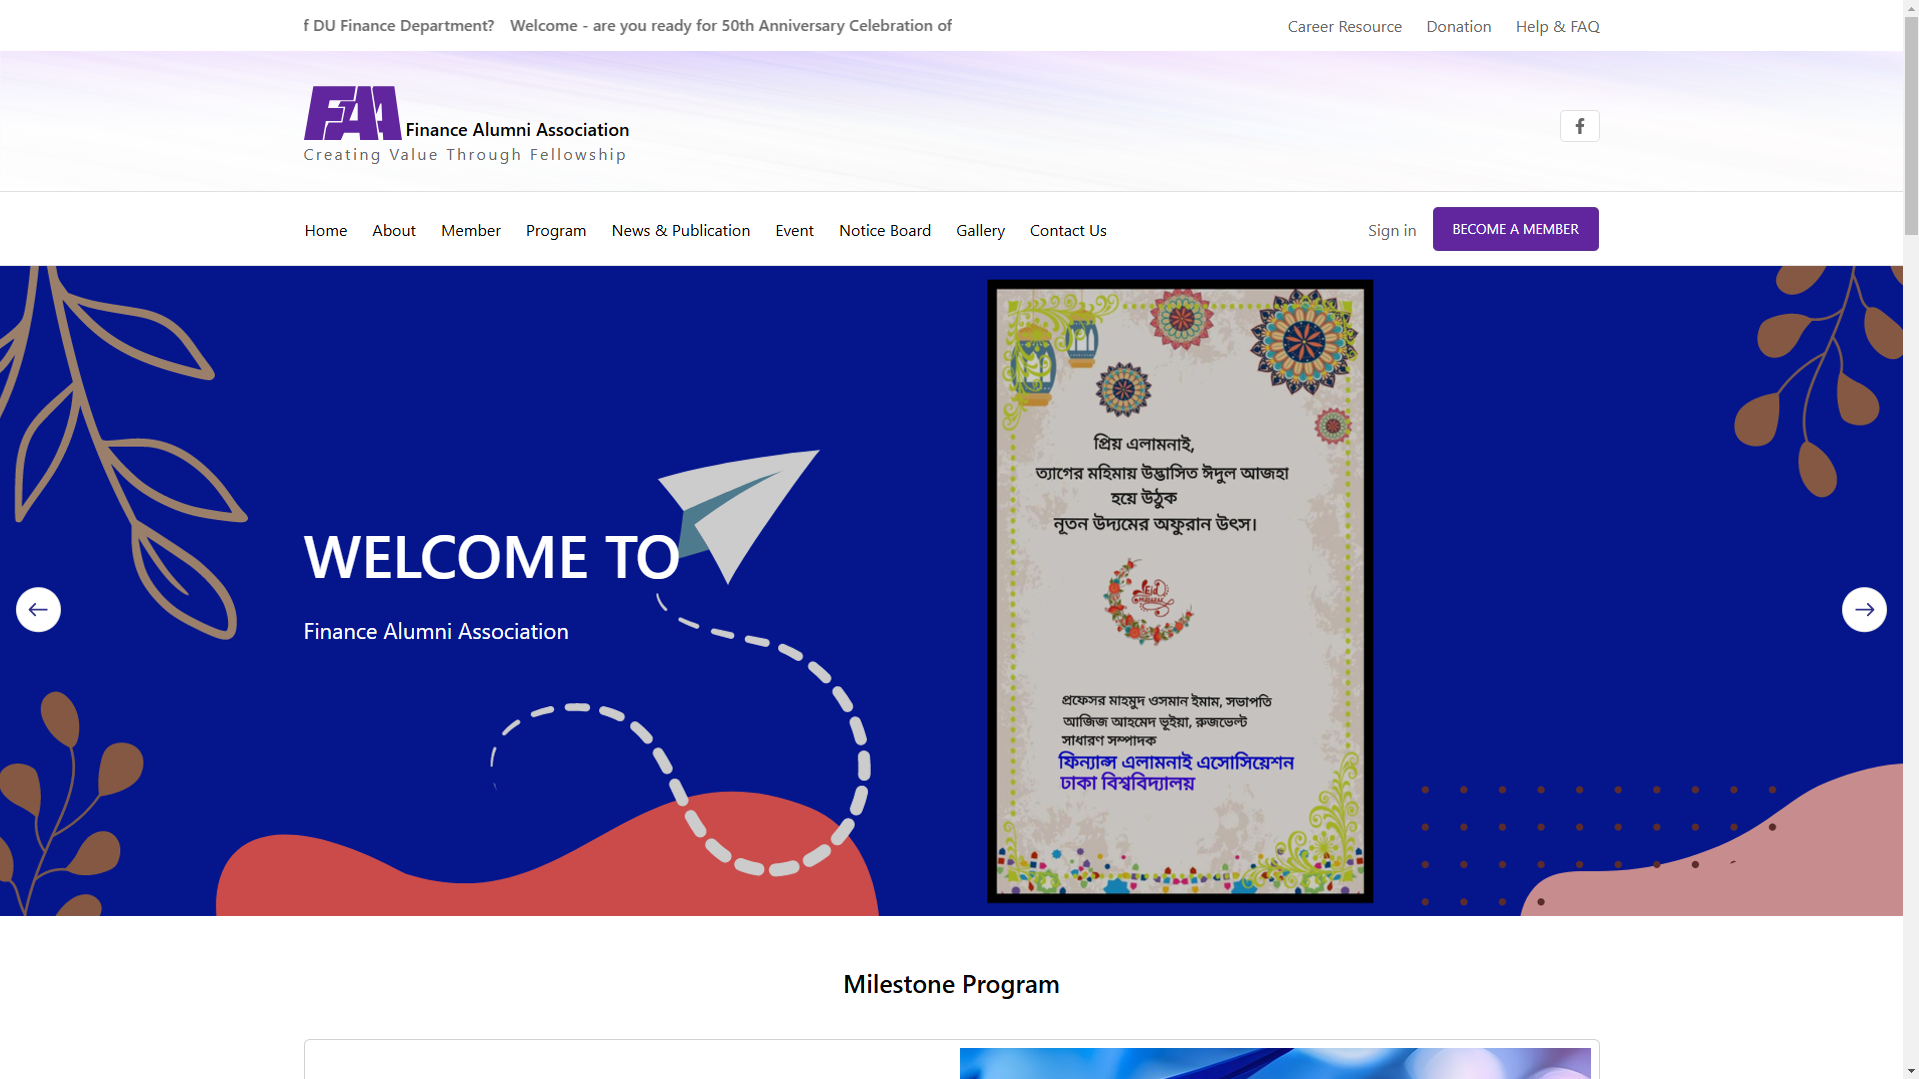Open the Gallery page
This screenshot has width=1919, height=1079.
click(980, 231)
